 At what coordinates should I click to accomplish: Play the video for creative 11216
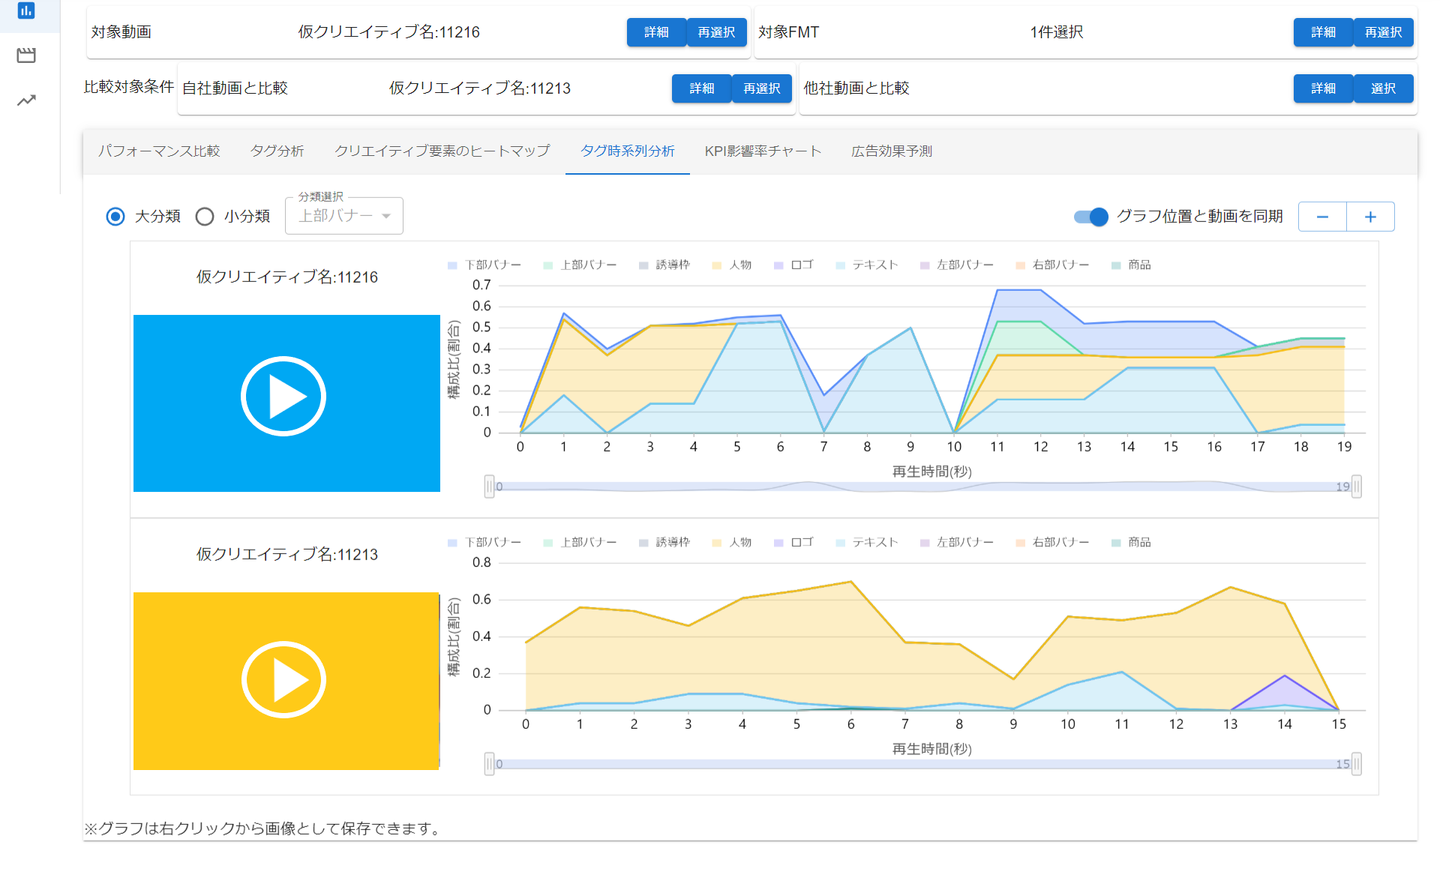coord(284,397)
